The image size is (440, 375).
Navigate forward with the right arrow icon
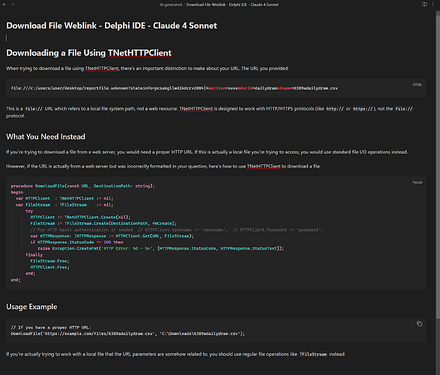[13, 5]
